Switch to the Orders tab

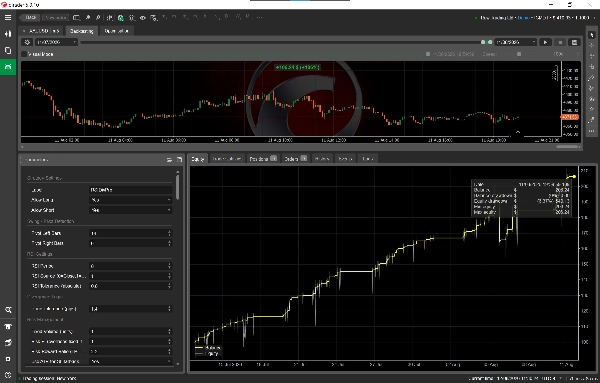[x=295, y=159]
